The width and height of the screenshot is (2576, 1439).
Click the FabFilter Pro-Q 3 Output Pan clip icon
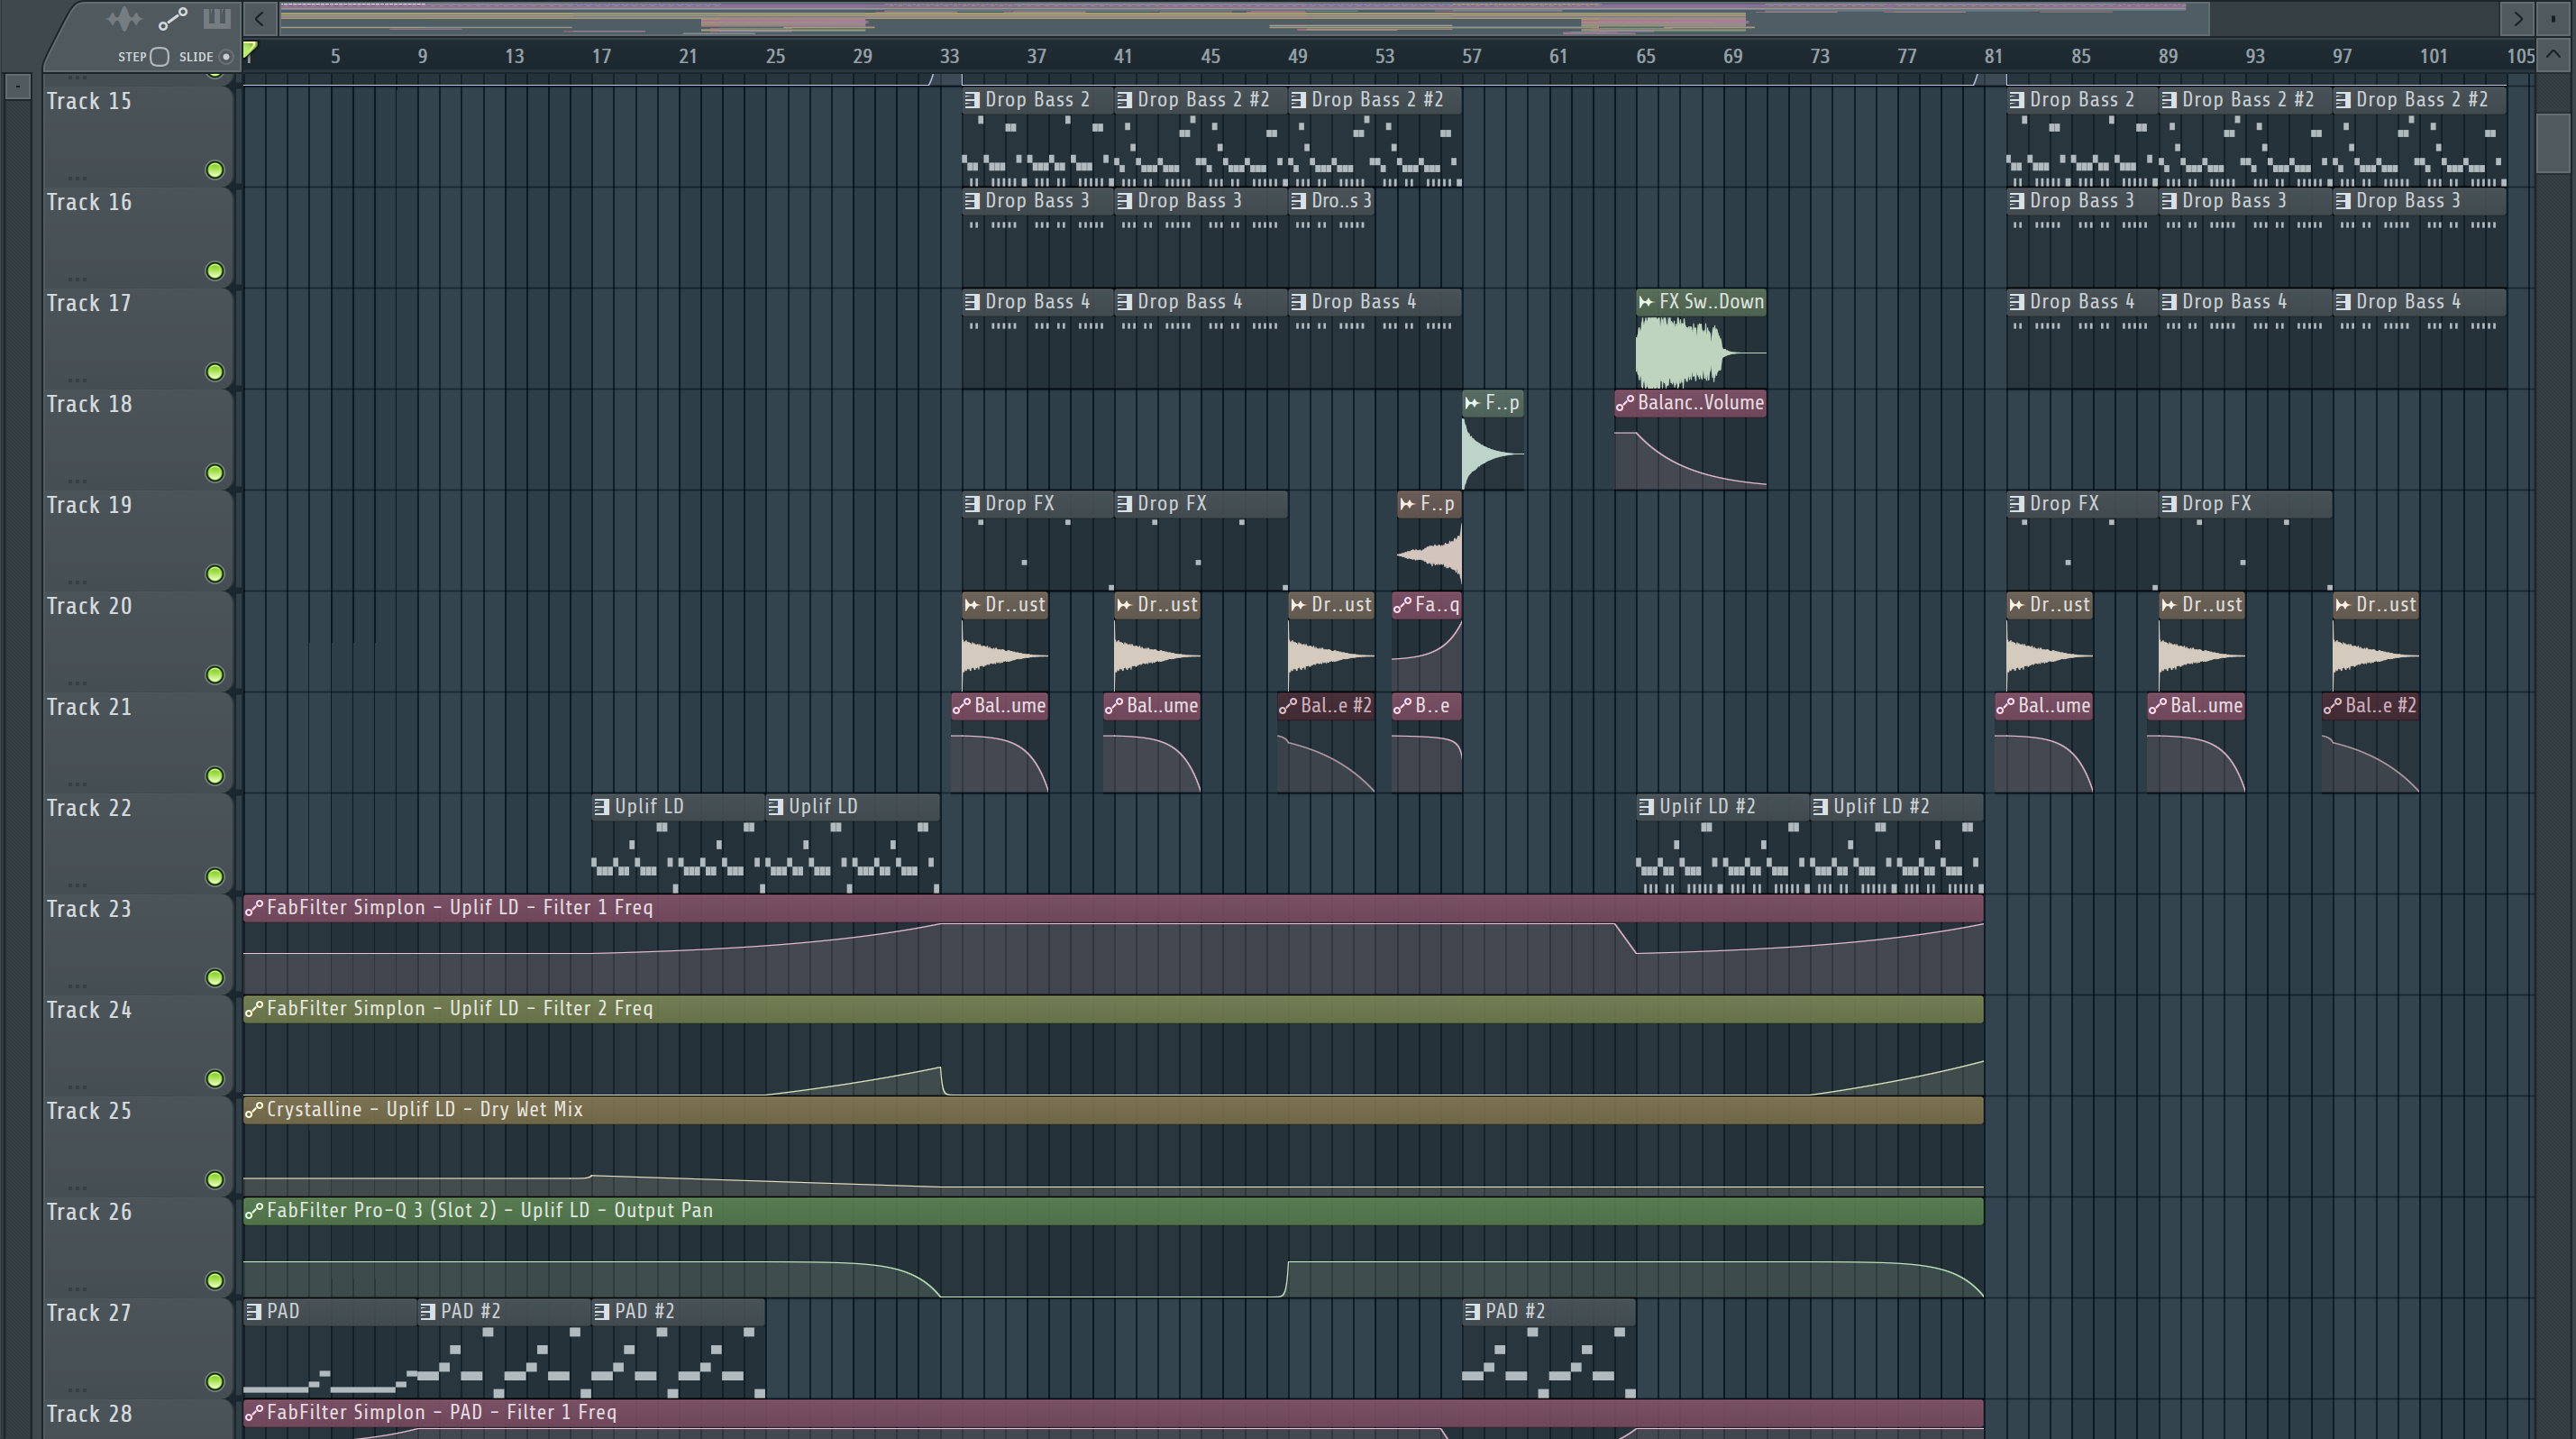point(254,1211)
